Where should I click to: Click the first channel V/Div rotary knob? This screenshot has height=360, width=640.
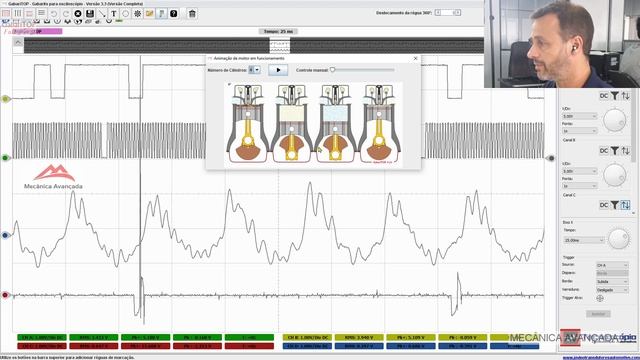(614, 120)
